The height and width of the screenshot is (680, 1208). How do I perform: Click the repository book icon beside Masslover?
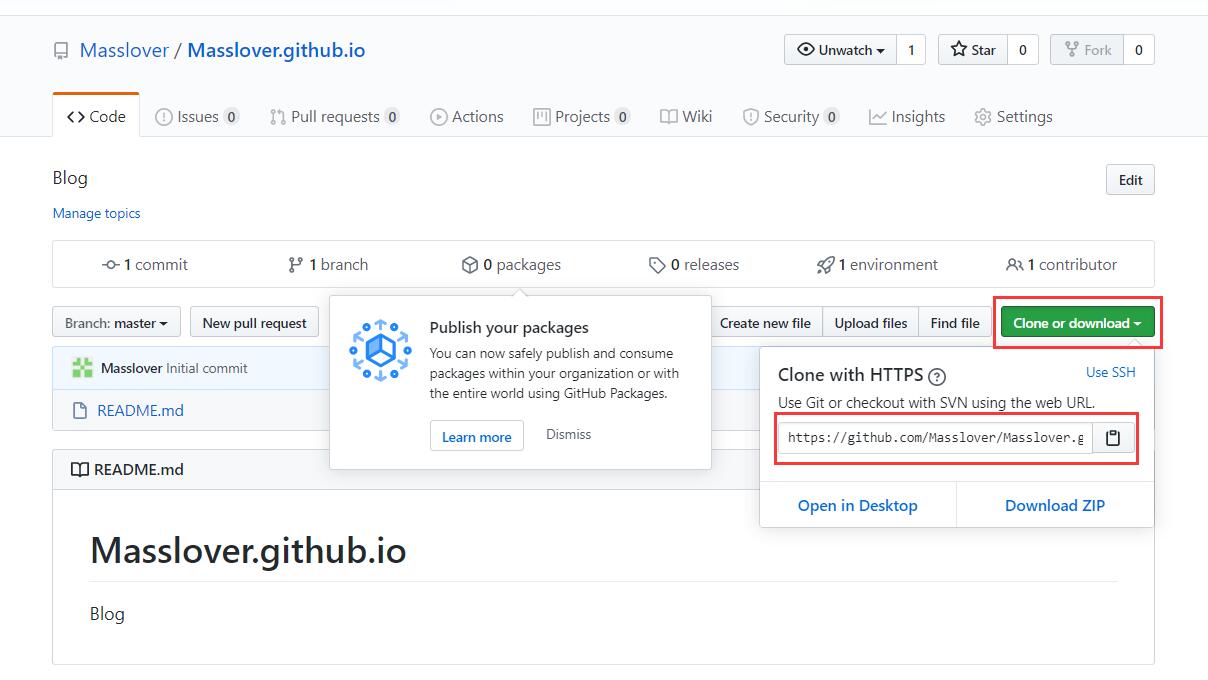click(61, 51)
